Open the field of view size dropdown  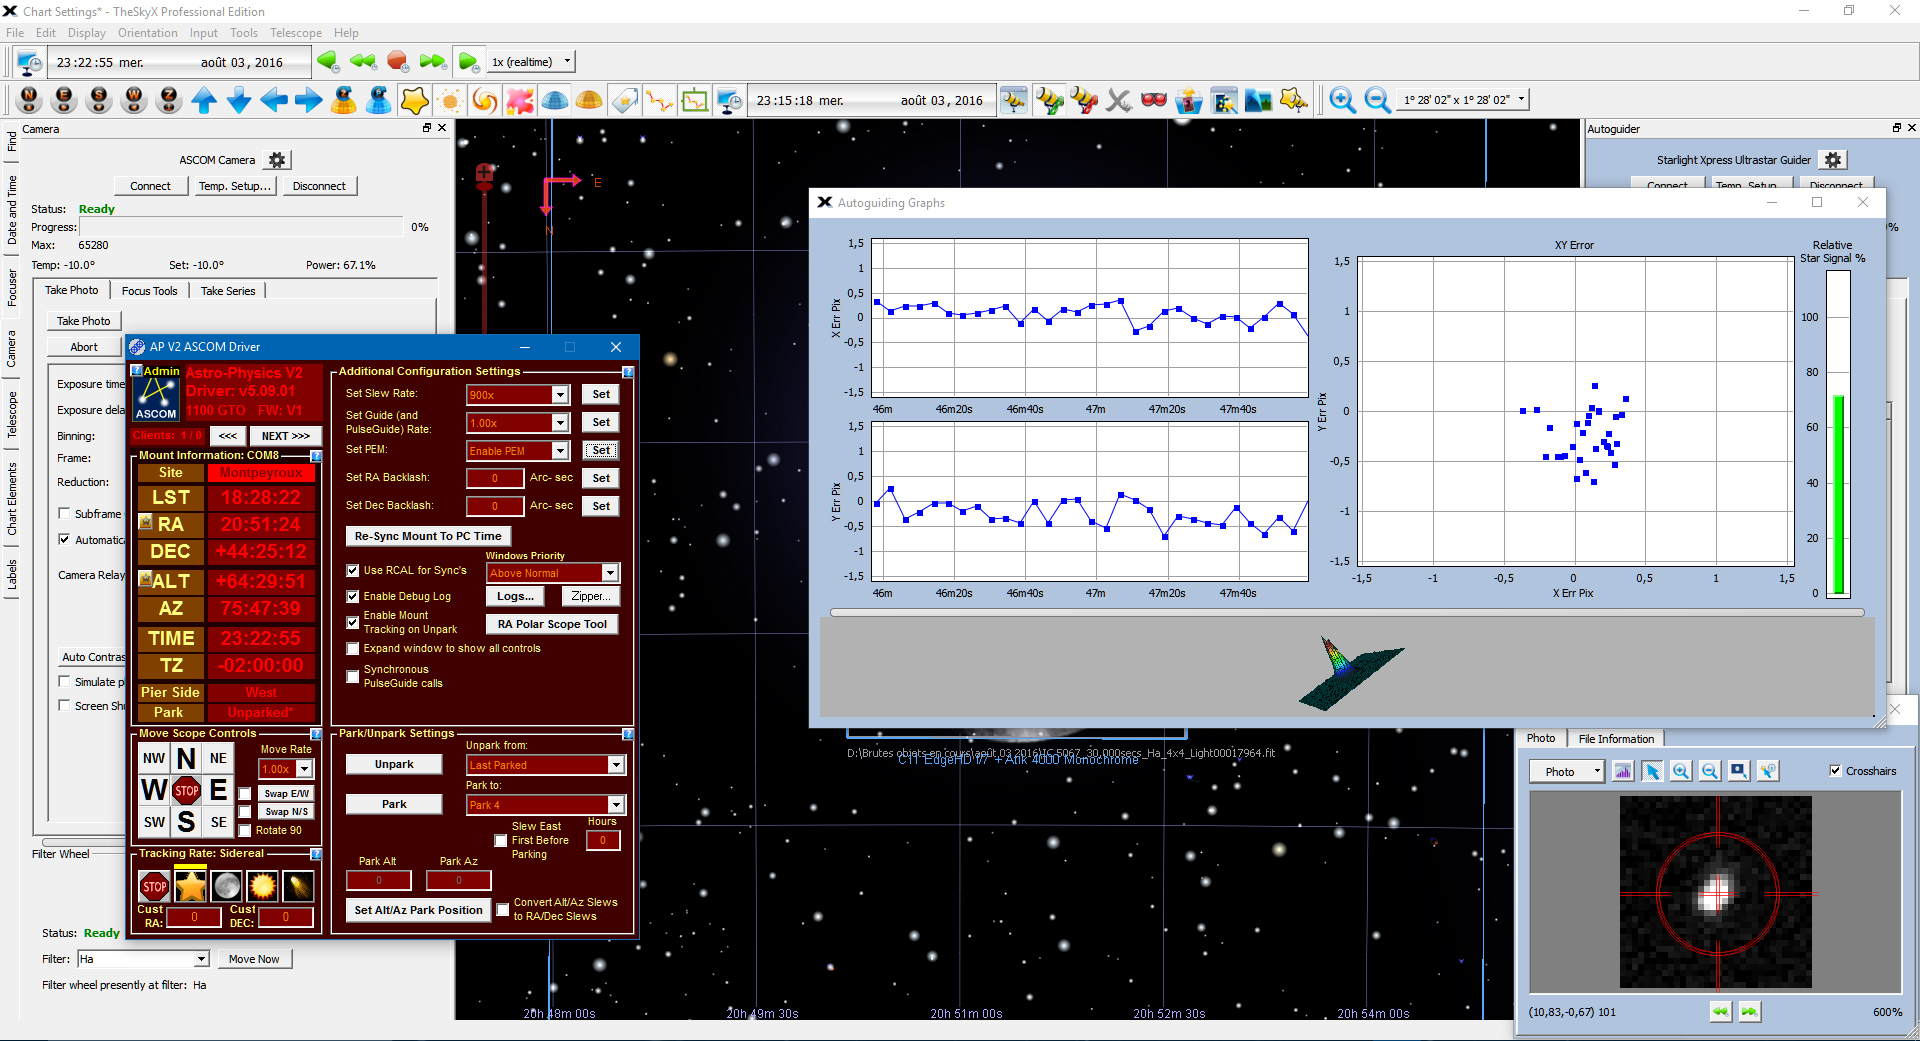click(x=1522, y=99)
